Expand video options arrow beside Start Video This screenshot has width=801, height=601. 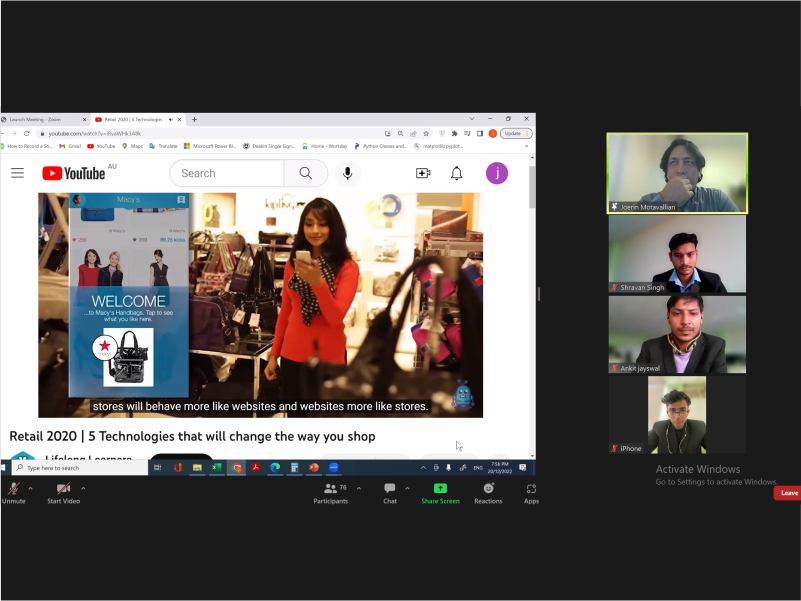pos(83,489)
